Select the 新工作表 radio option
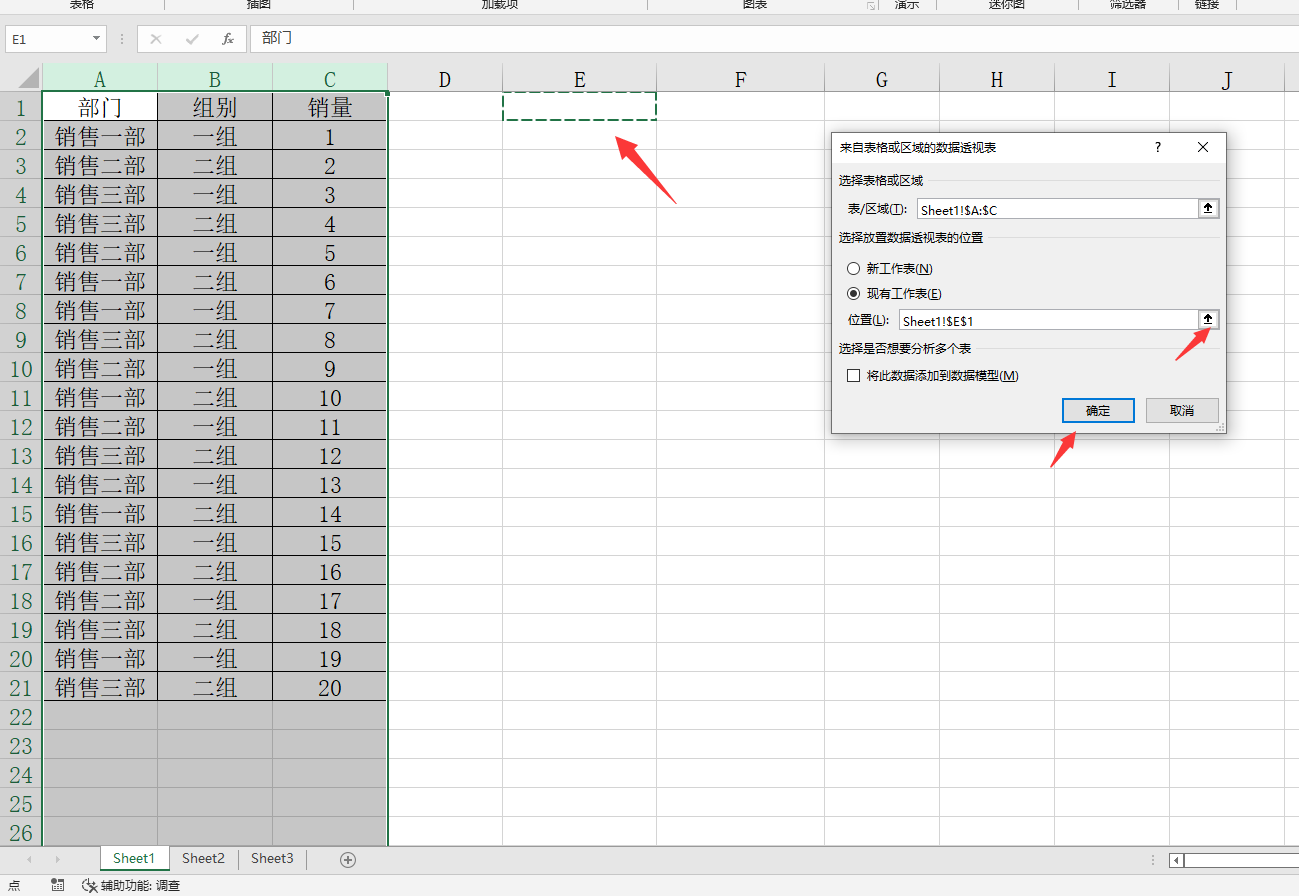The height and width of the screenshot is (896, 1299). tap(853, 268)
